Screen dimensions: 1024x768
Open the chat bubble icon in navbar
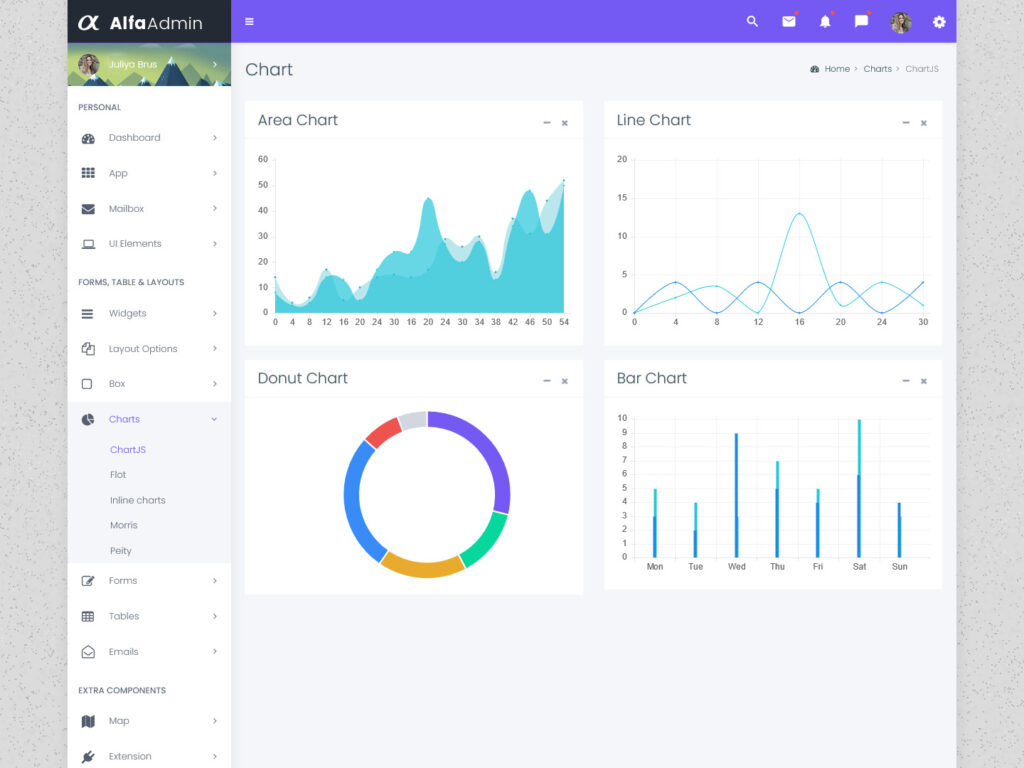coord(861,21)
